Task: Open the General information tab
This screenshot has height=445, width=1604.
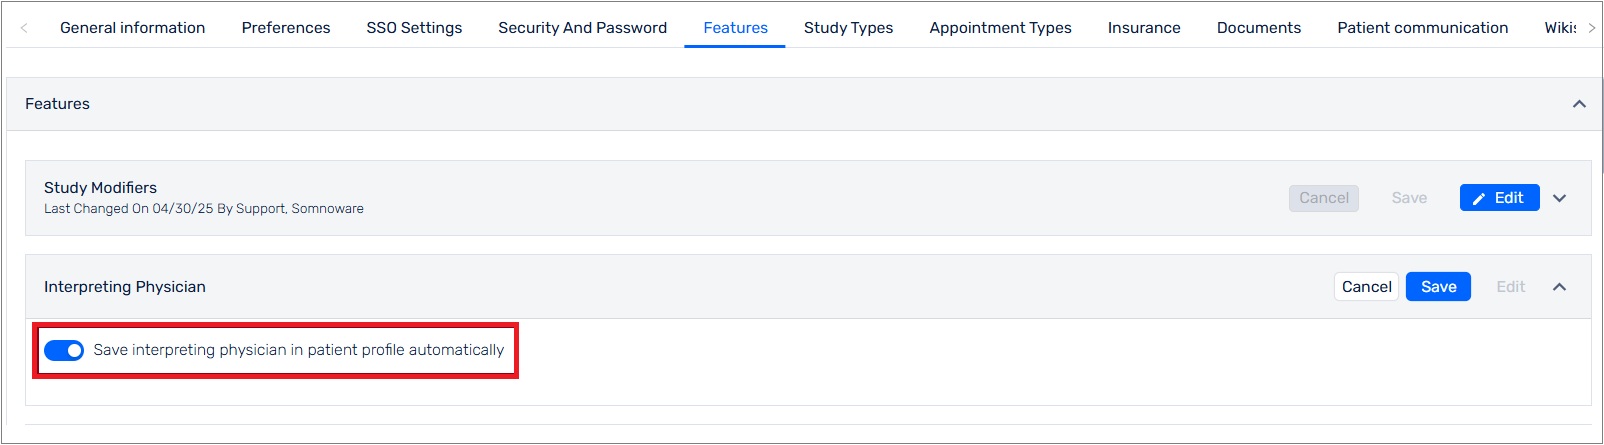Action: 132,28
